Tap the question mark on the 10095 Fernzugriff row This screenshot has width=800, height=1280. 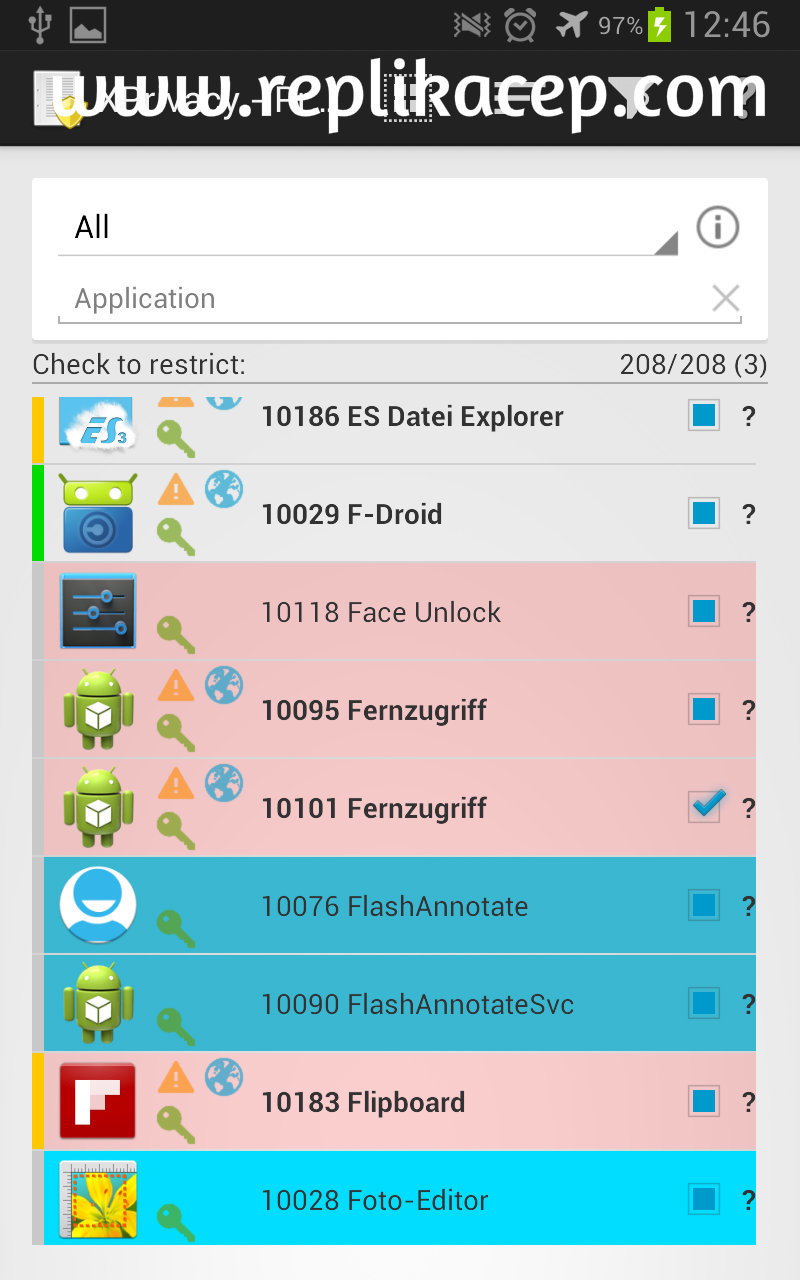[747, 710]
